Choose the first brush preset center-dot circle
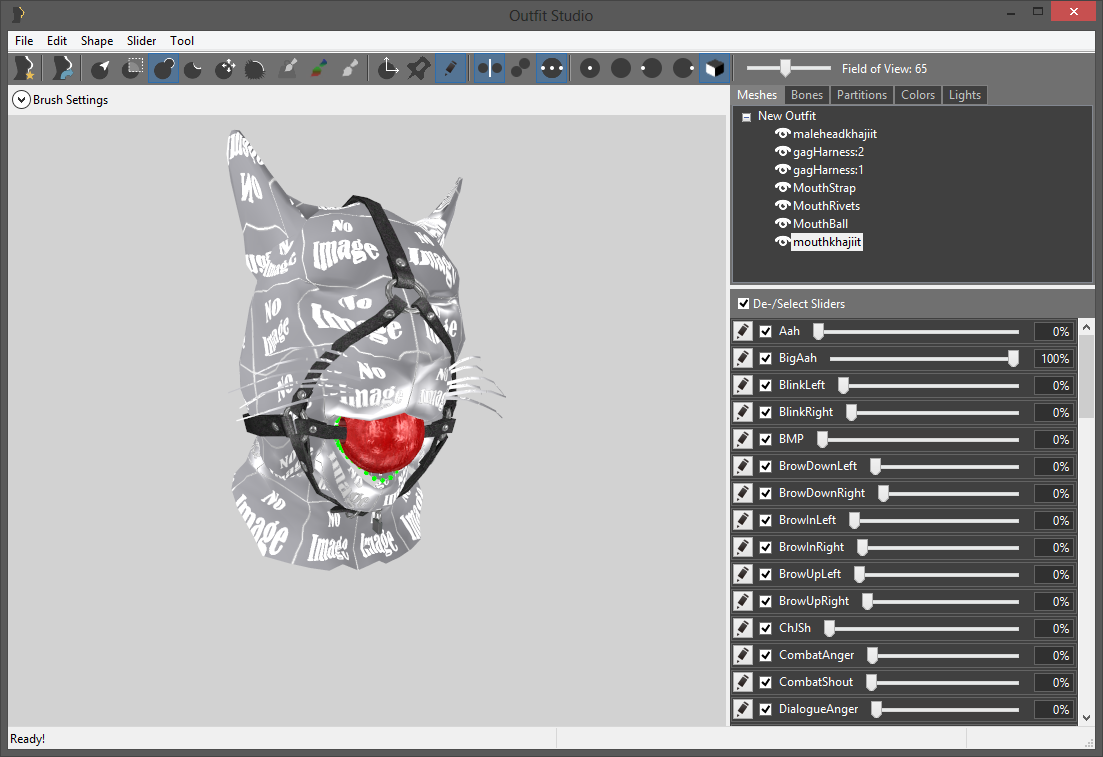 pyautogui.click(x=589, y=68)
